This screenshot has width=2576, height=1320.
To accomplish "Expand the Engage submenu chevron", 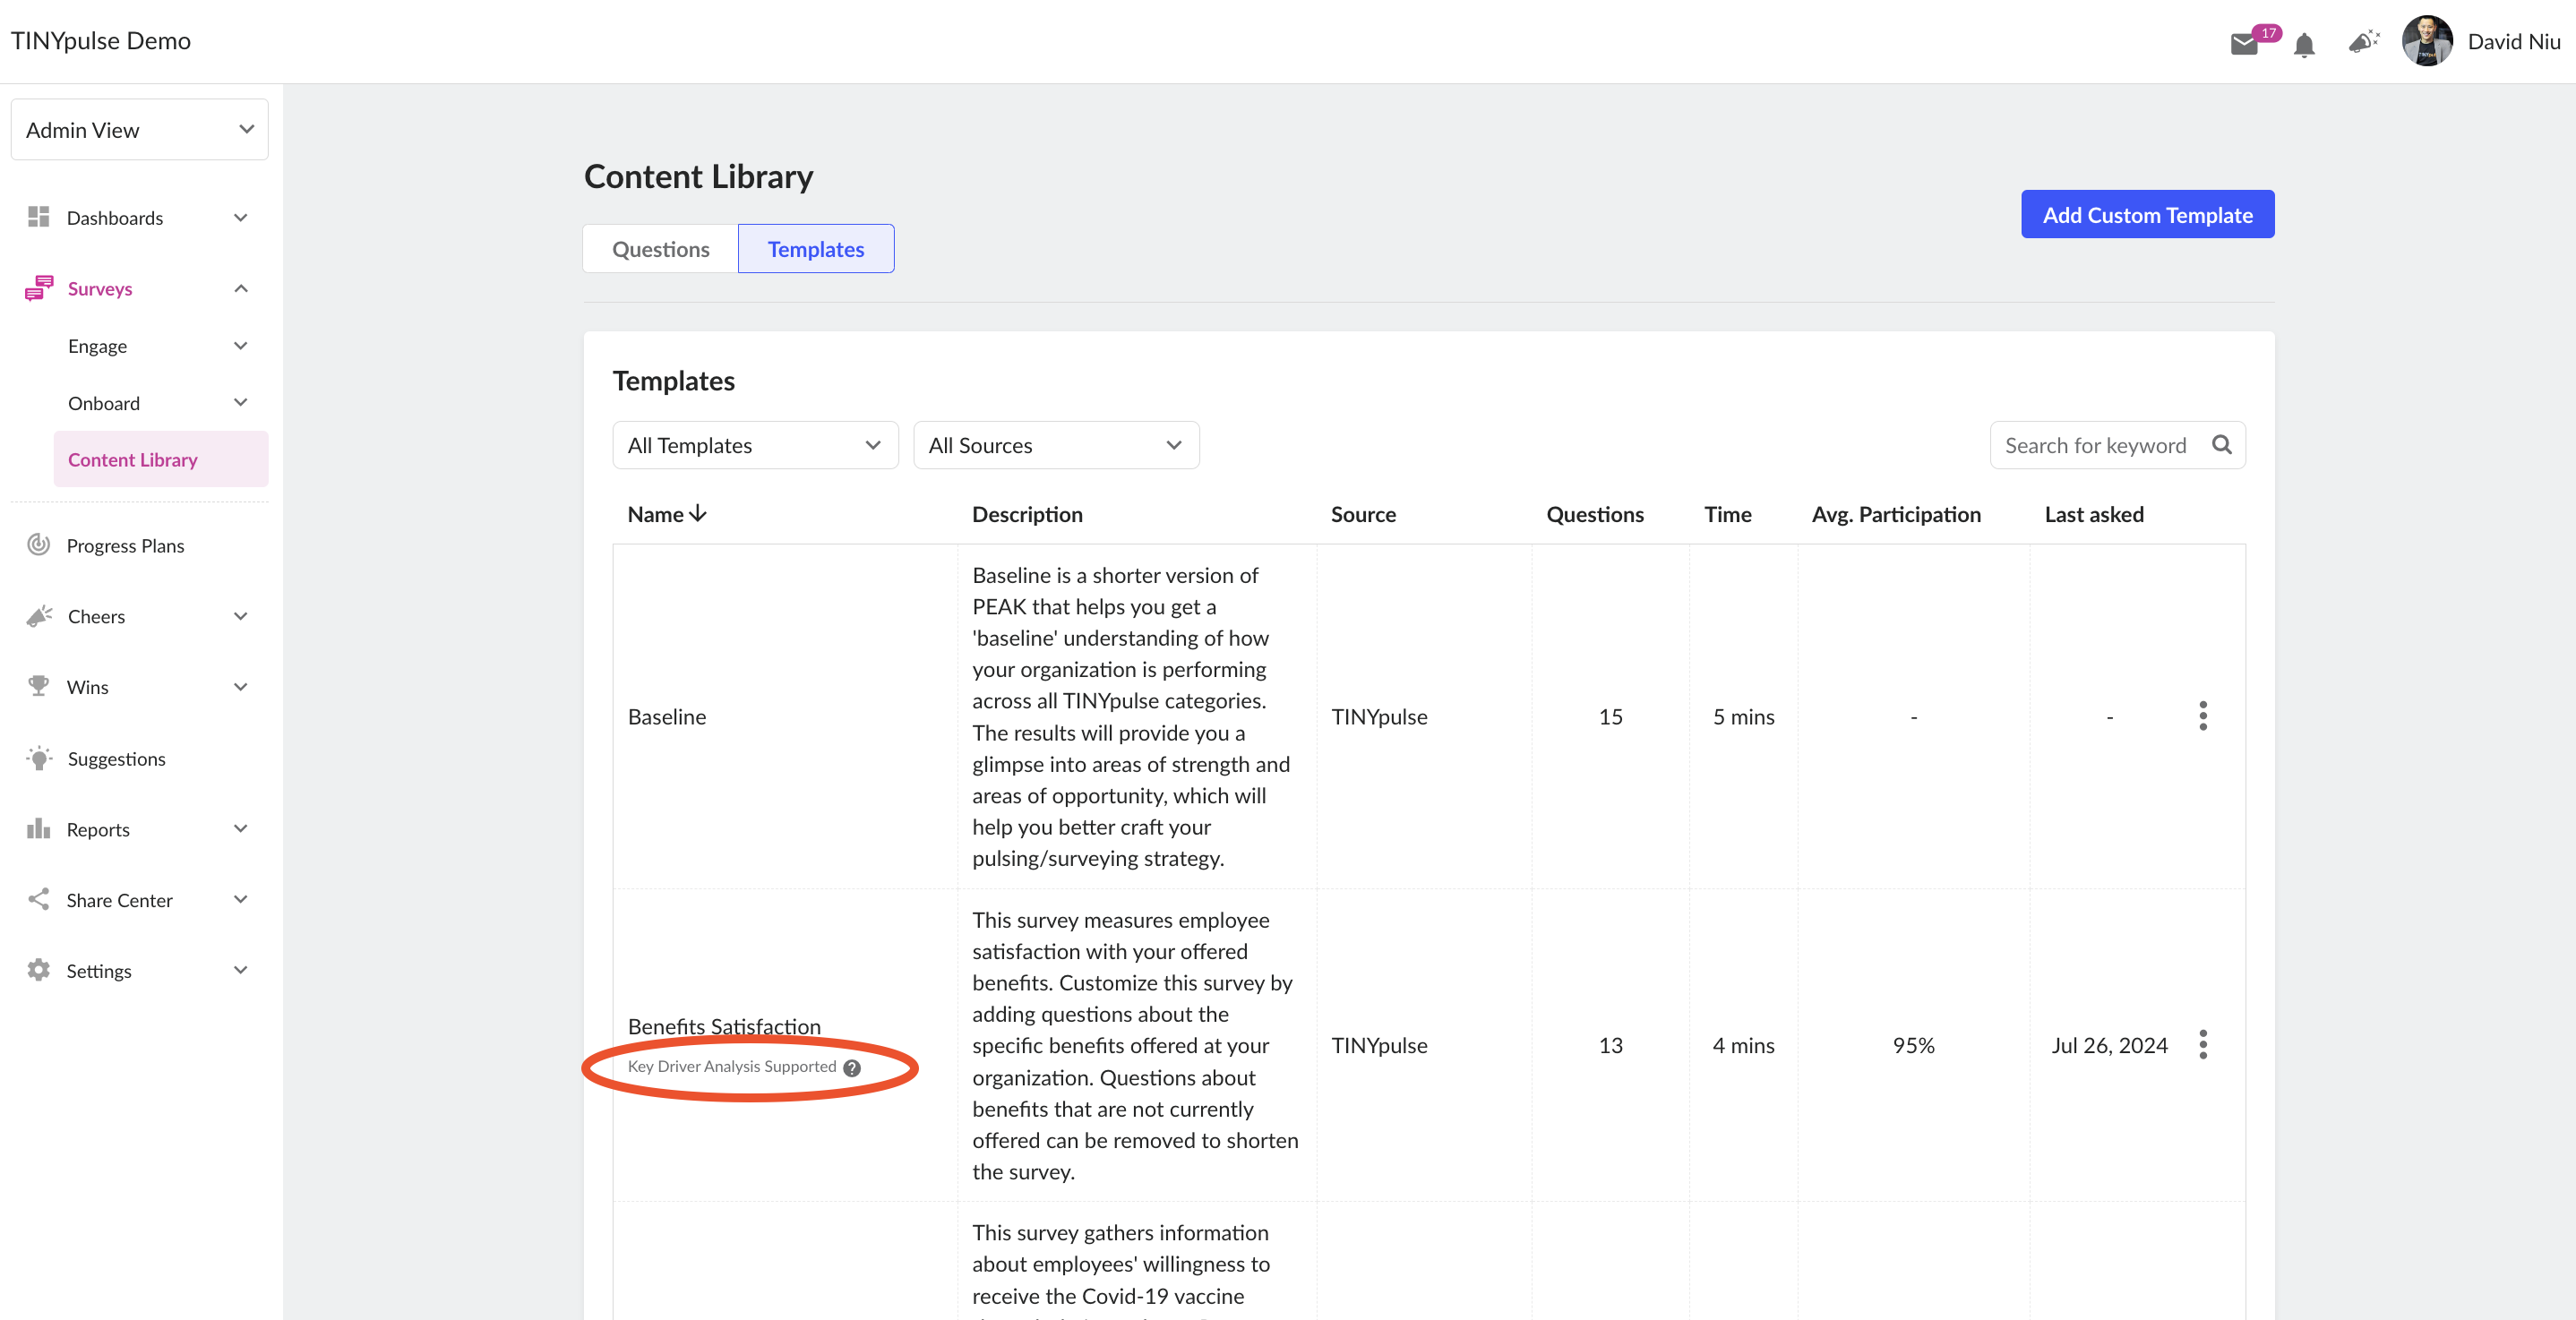I will point(241,346).
